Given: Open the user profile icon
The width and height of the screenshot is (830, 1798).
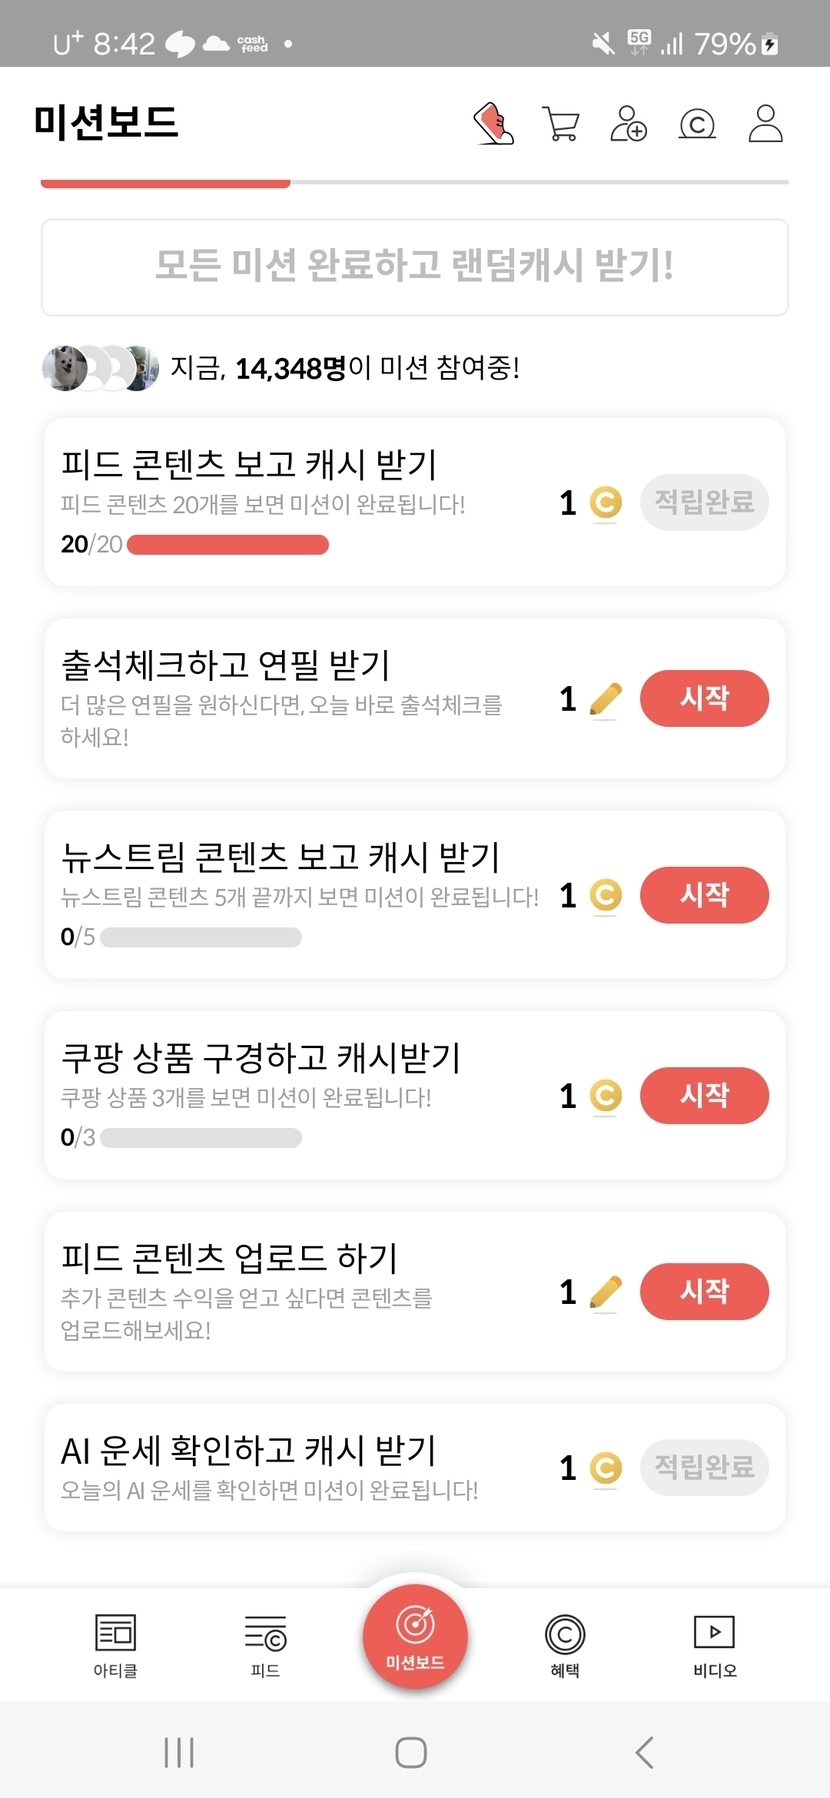Looking at the screenshot, I should pos(765,124).
